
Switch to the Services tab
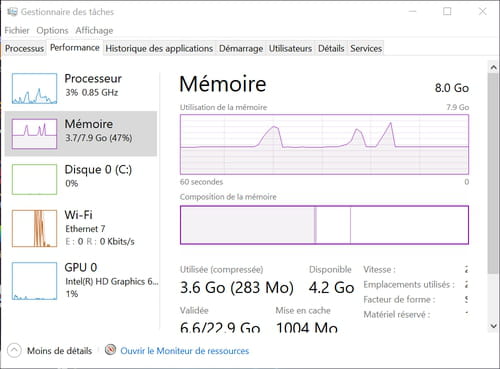[x=366, y=48]
